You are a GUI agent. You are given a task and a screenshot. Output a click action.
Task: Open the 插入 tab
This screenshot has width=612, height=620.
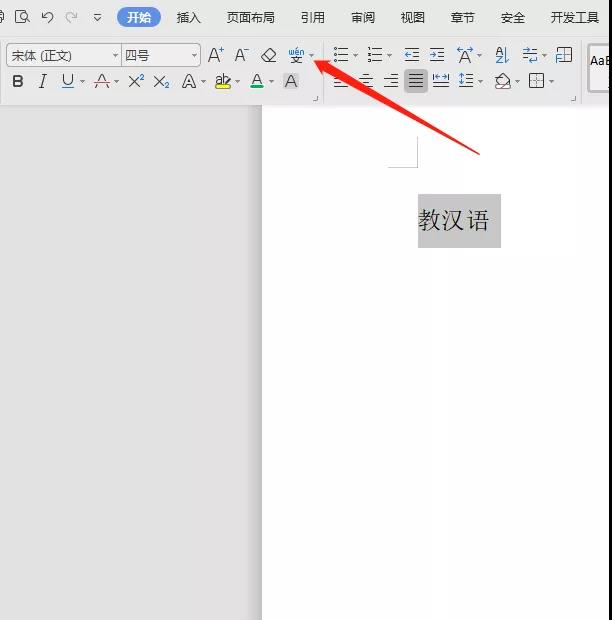pos(189,17)
